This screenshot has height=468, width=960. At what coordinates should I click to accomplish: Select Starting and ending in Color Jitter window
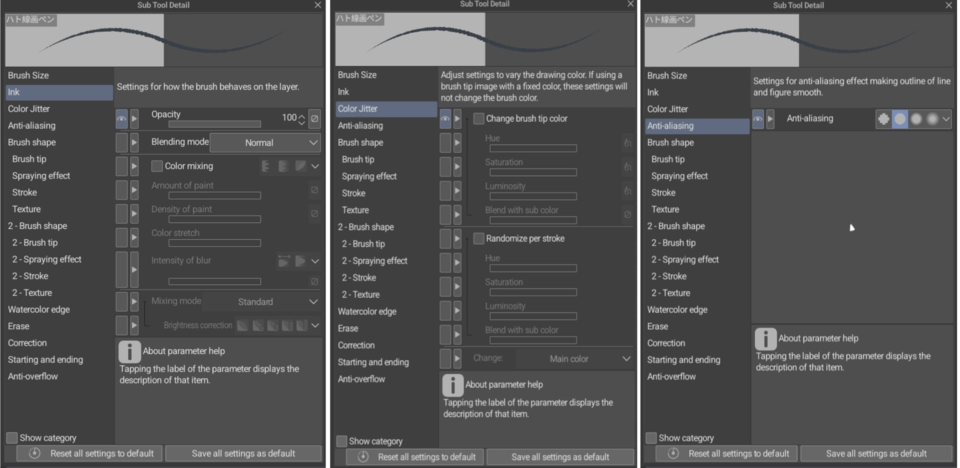coord(373,362)
